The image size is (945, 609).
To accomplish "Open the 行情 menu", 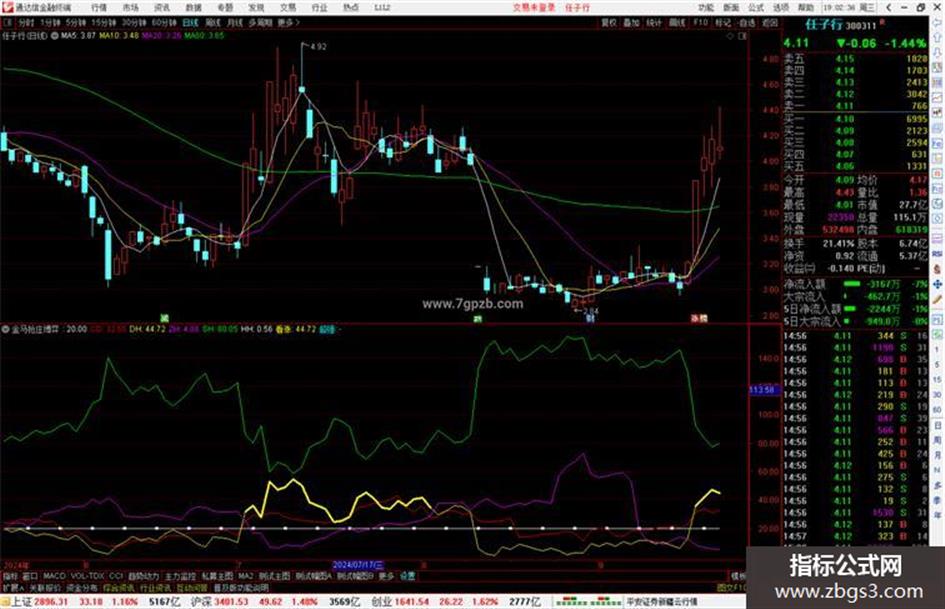I will coord(99,7).
